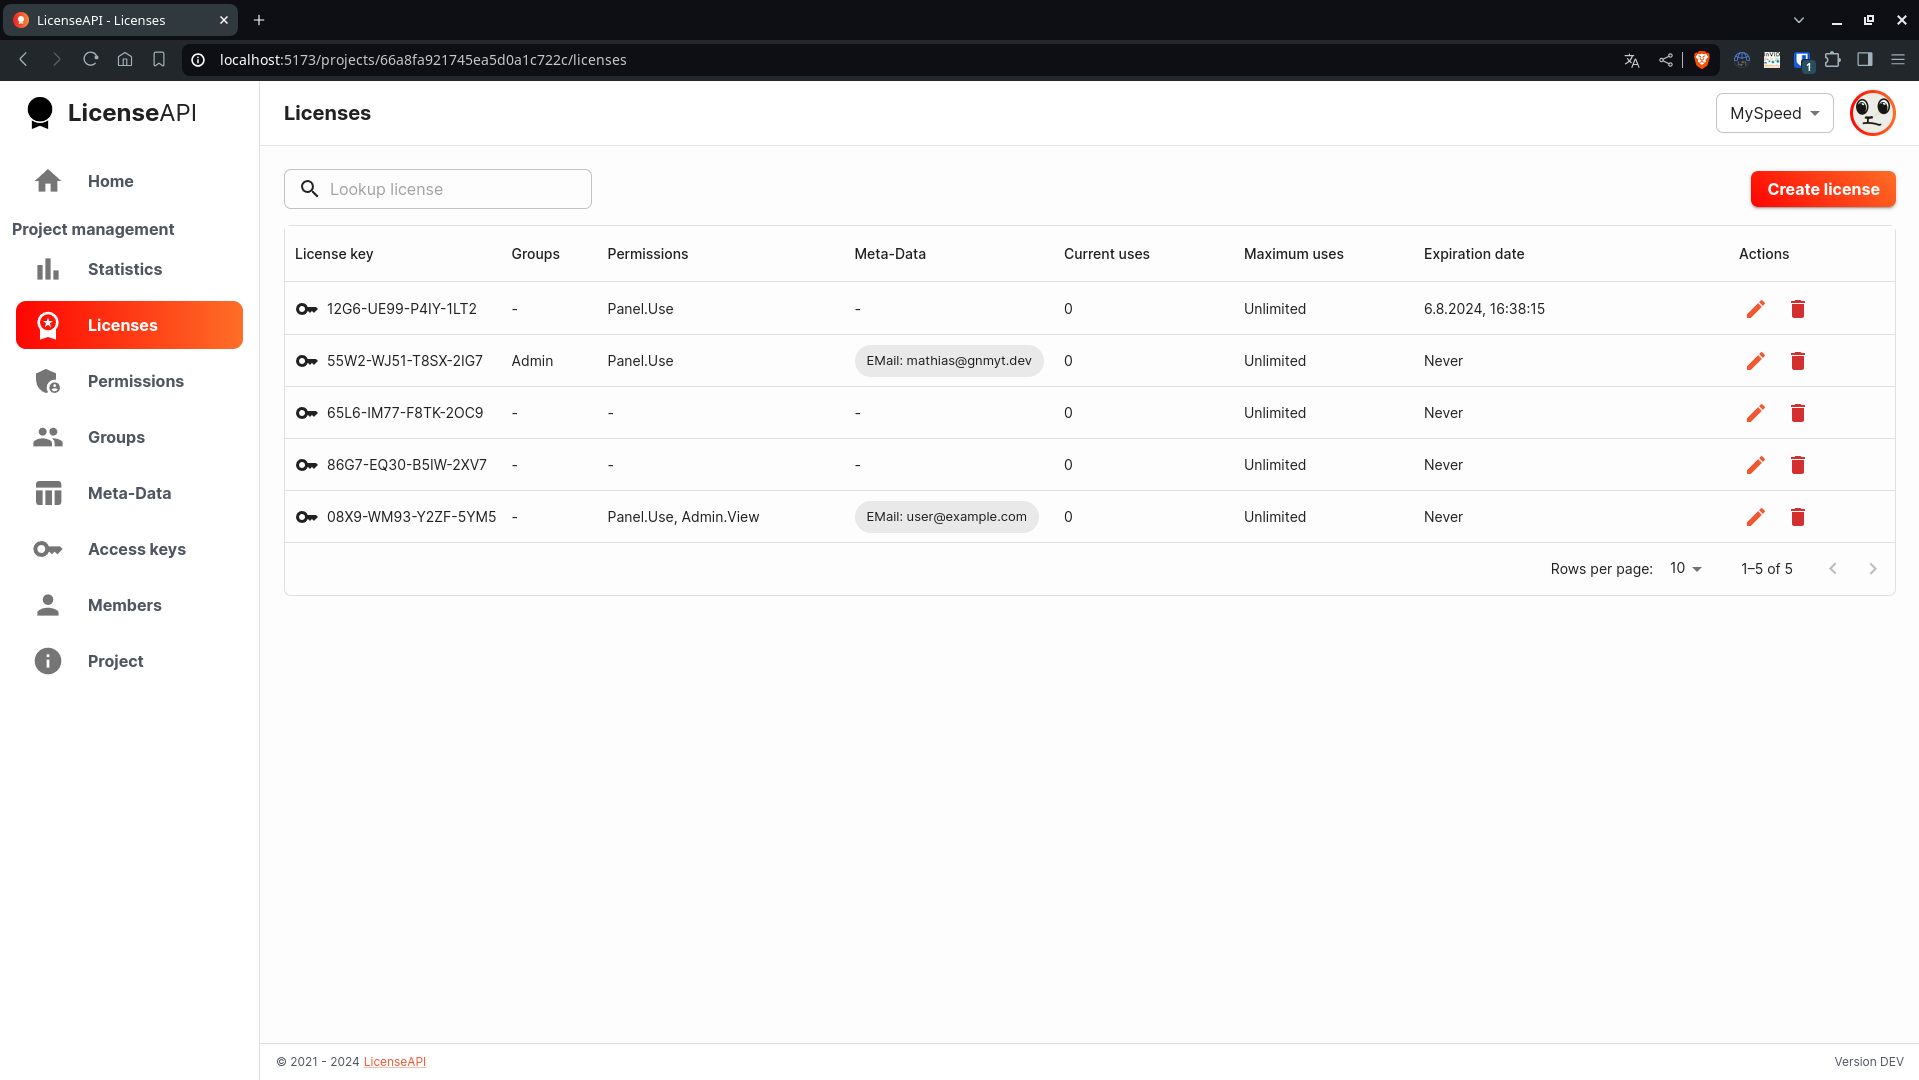The width and height of the screenshot is (1919, 1080).
Task: Open Statistics page
Action: [x=129, y=269]
